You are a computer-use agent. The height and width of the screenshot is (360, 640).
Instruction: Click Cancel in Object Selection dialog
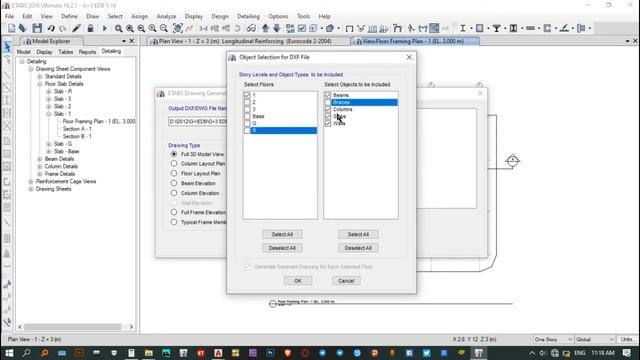tap(346, 281)
